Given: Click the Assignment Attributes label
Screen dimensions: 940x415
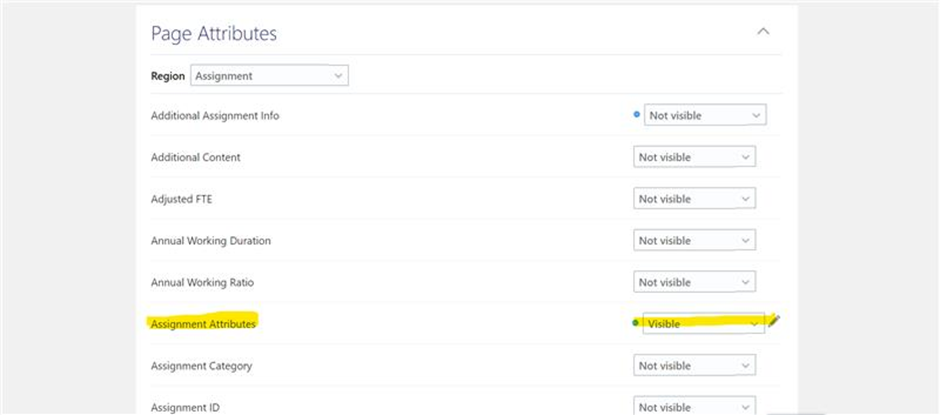Looking at the screenshot, I should [203, 324].
